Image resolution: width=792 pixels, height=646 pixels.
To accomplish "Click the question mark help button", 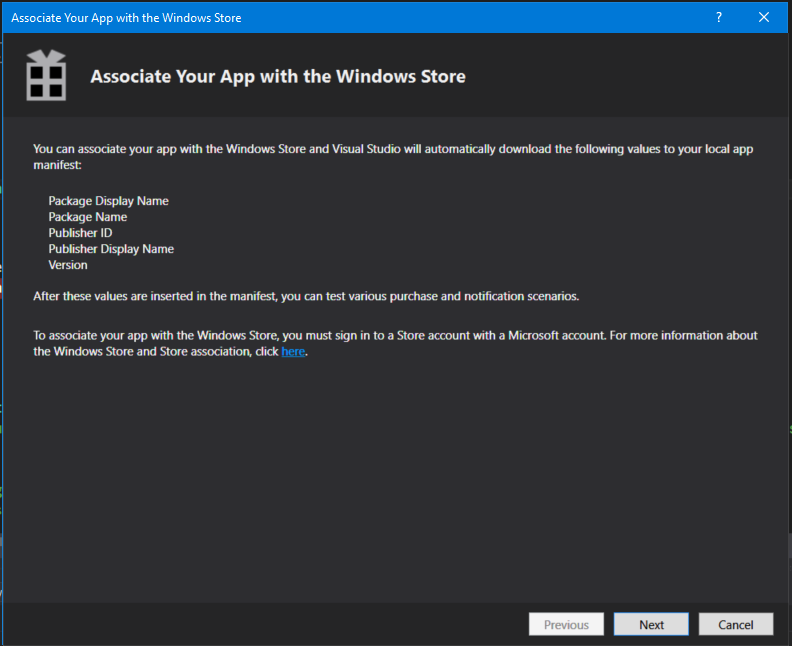I will coord(719,17).
